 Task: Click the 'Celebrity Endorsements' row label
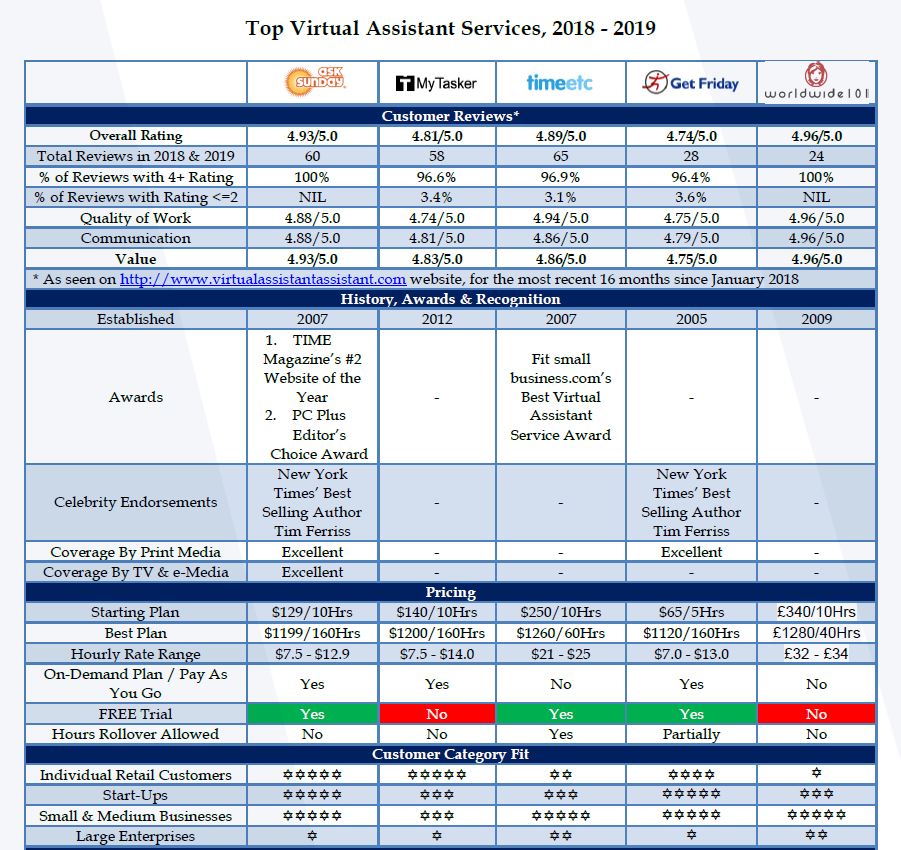(x=136, y=502)
